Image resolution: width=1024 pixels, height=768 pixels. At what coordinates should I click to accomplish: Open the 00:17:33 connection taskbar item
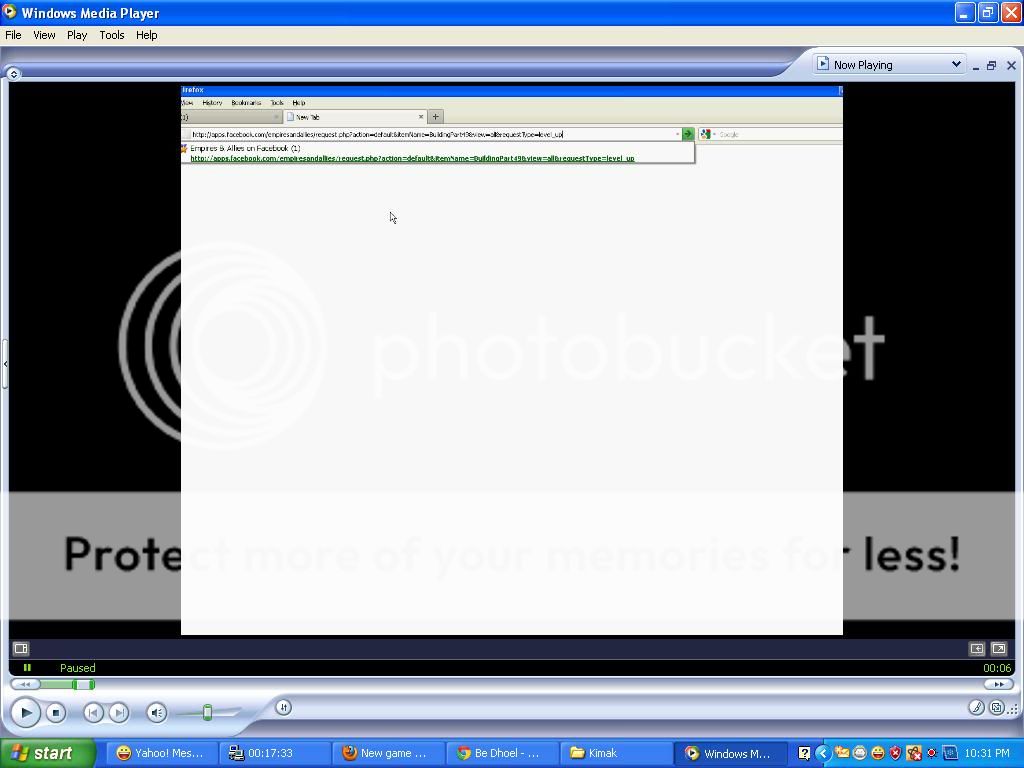pyautogui.click(x=273, y=753)
